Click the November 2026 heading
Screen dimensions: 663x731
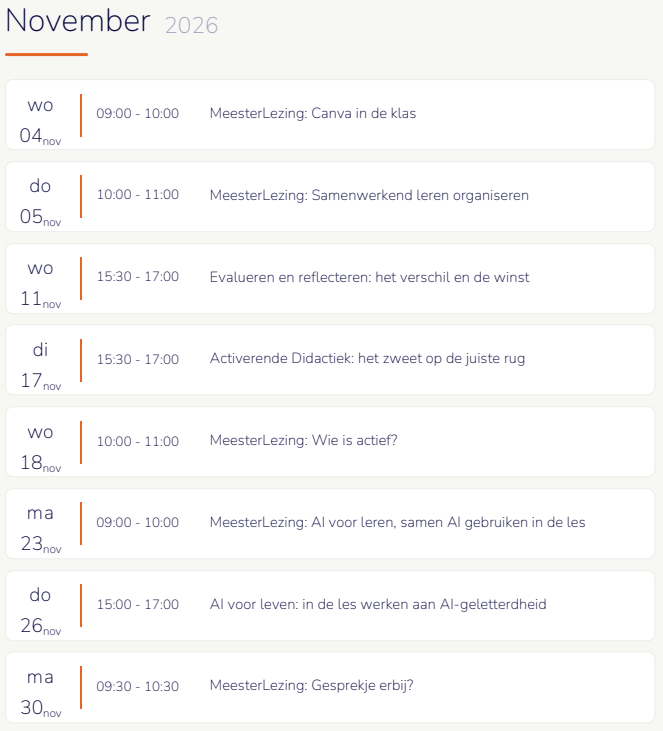[112, 22]
